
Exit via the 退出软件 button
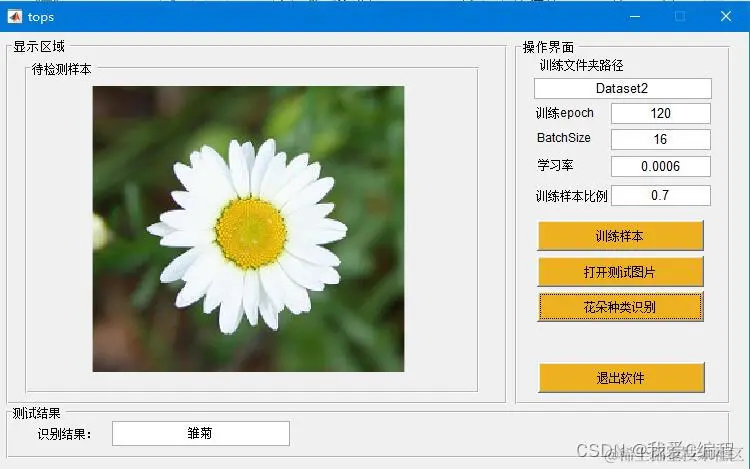click(621, 378)
